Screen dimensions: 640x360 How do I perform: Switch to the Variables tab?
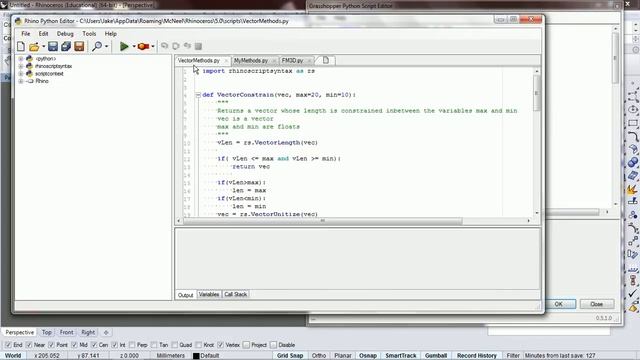point(209,294)
